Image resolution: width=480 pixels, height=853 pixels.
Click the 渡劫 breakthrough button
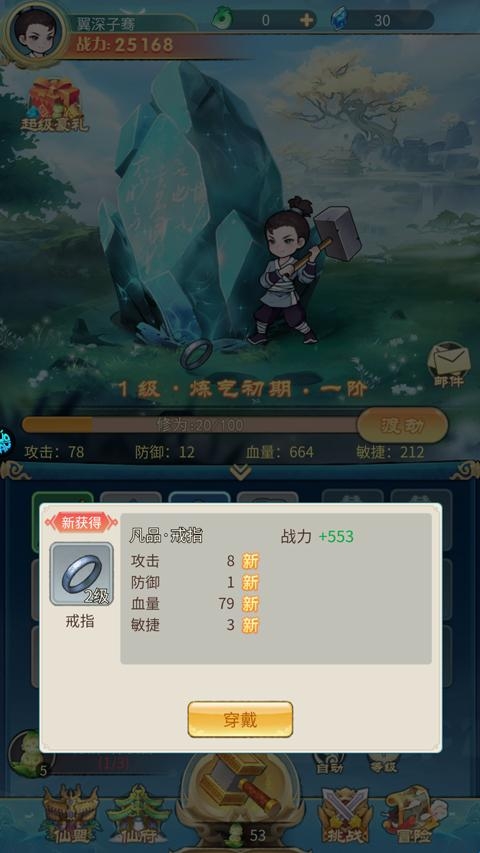(402, 425)
